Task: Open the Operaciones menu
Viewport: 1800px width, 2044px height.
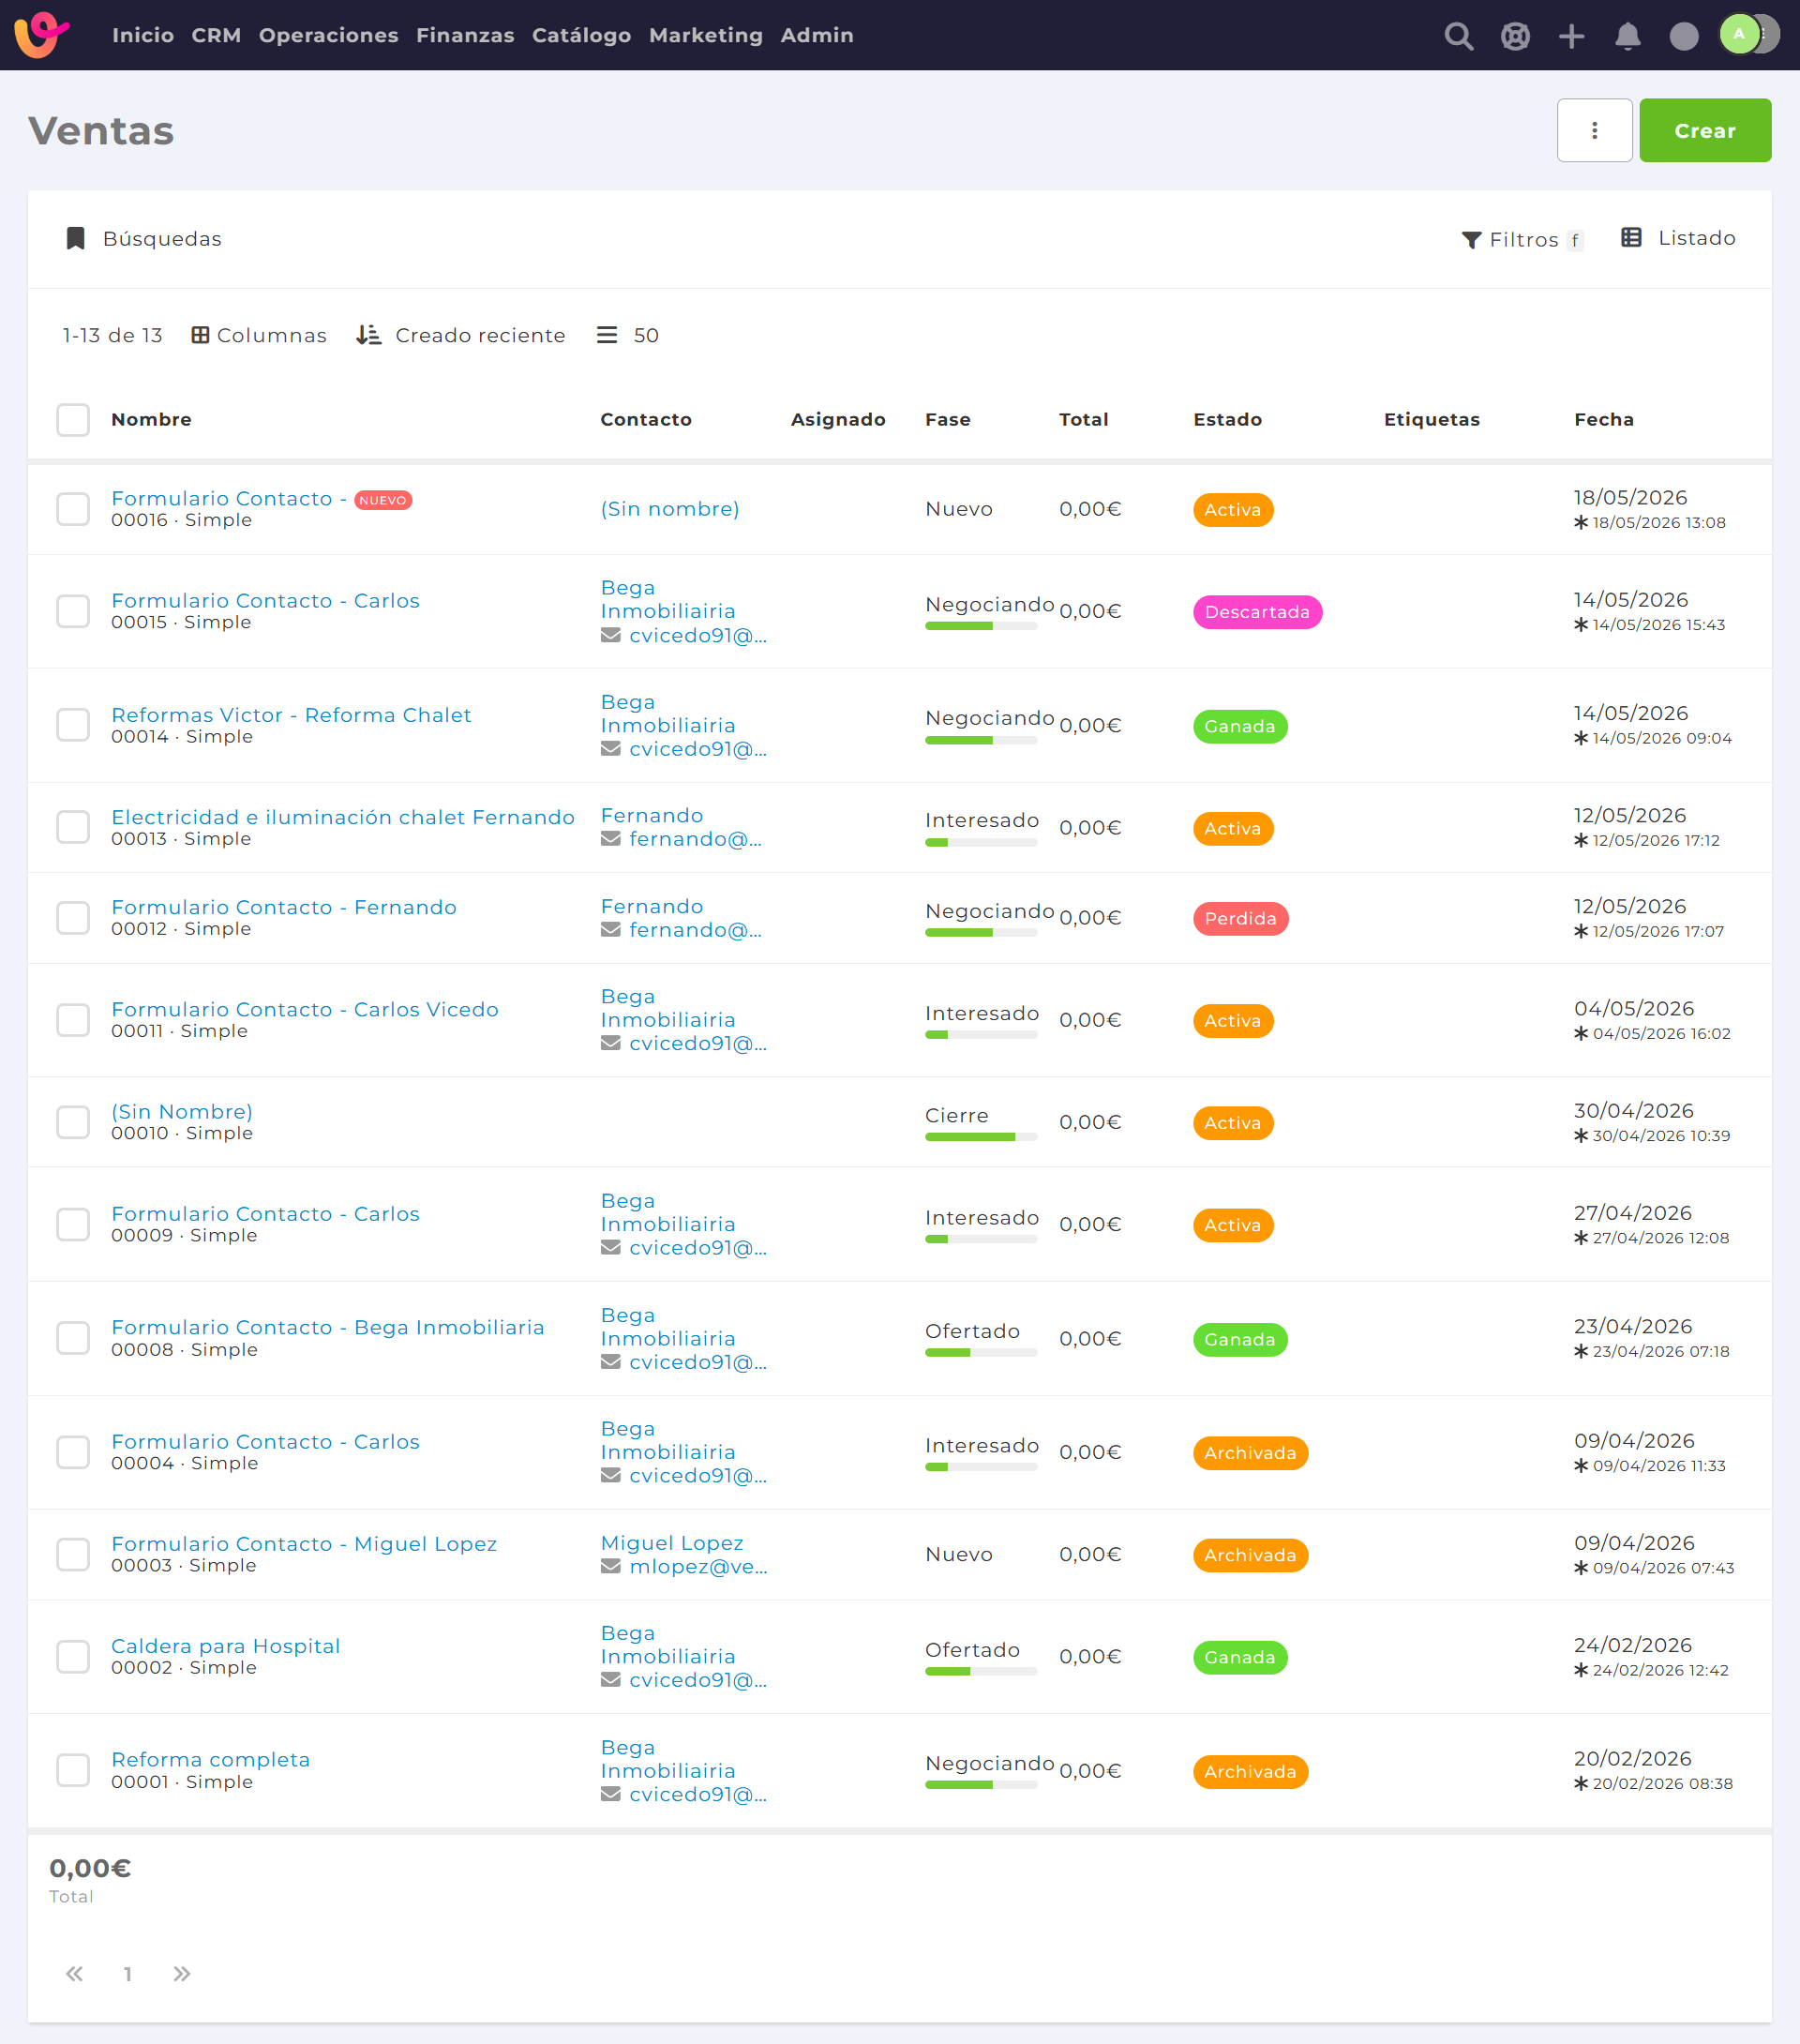Action: tap(329, 35)
